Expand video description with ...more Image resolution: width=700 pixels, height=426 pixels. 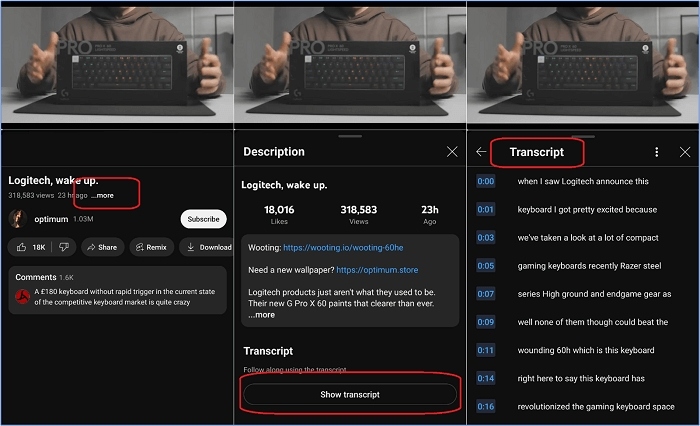(x=103, y=195)
